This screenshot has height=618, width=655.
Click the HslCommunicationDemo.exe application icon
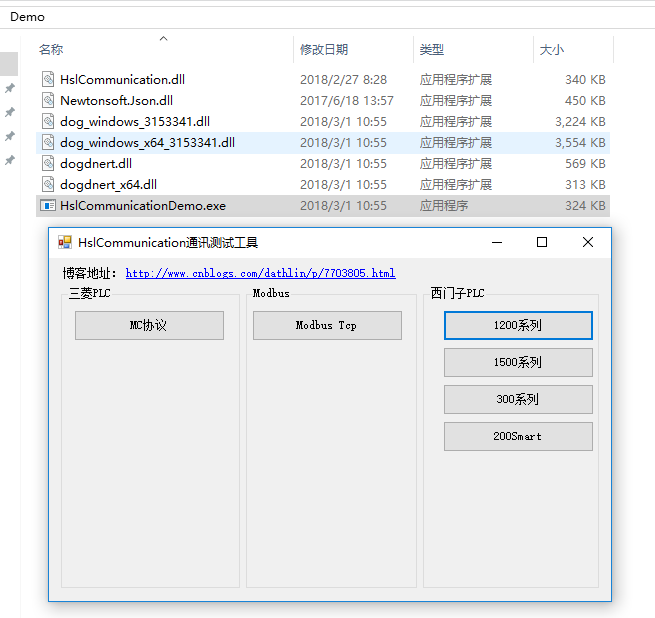pyautogui.click(x=48, y=206)
